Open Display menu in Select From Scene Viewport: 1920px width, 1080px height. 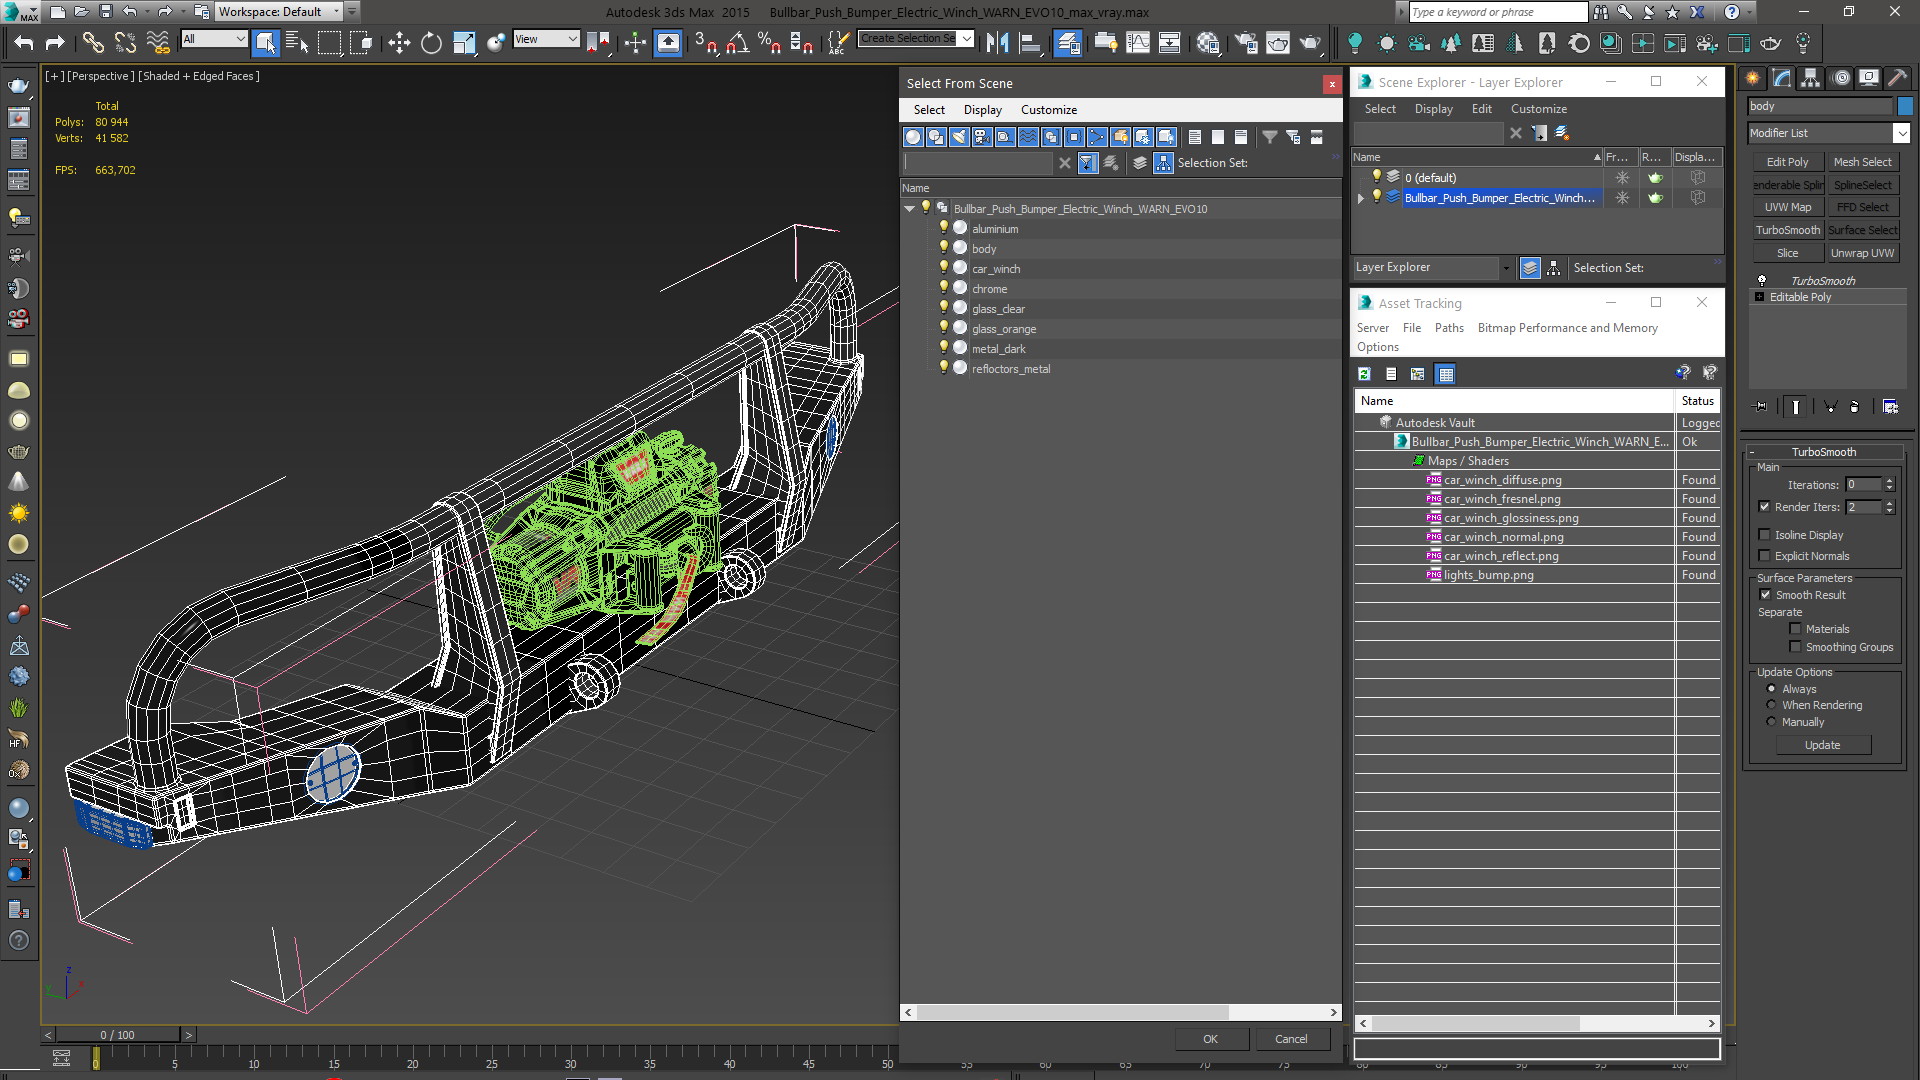point(982,110)
